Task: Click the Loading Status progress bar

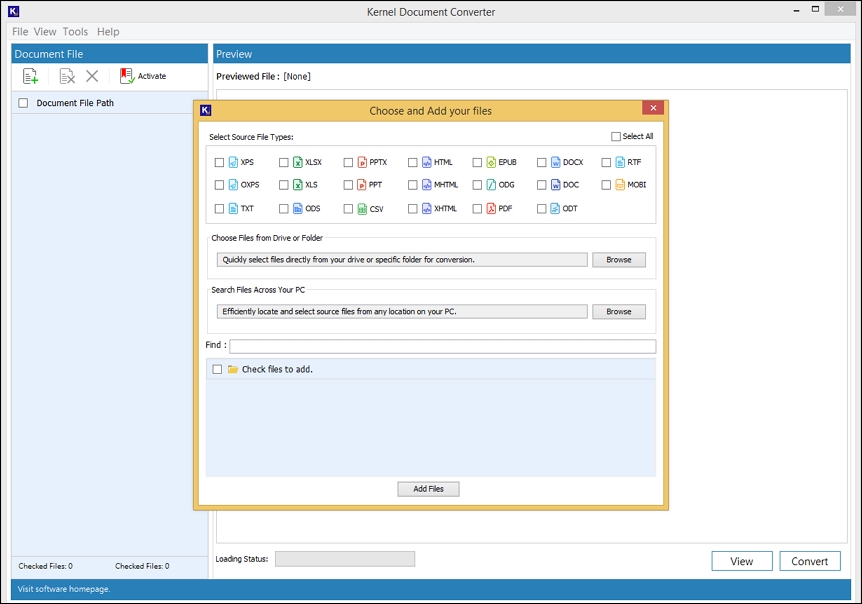Action: [345, 559]
